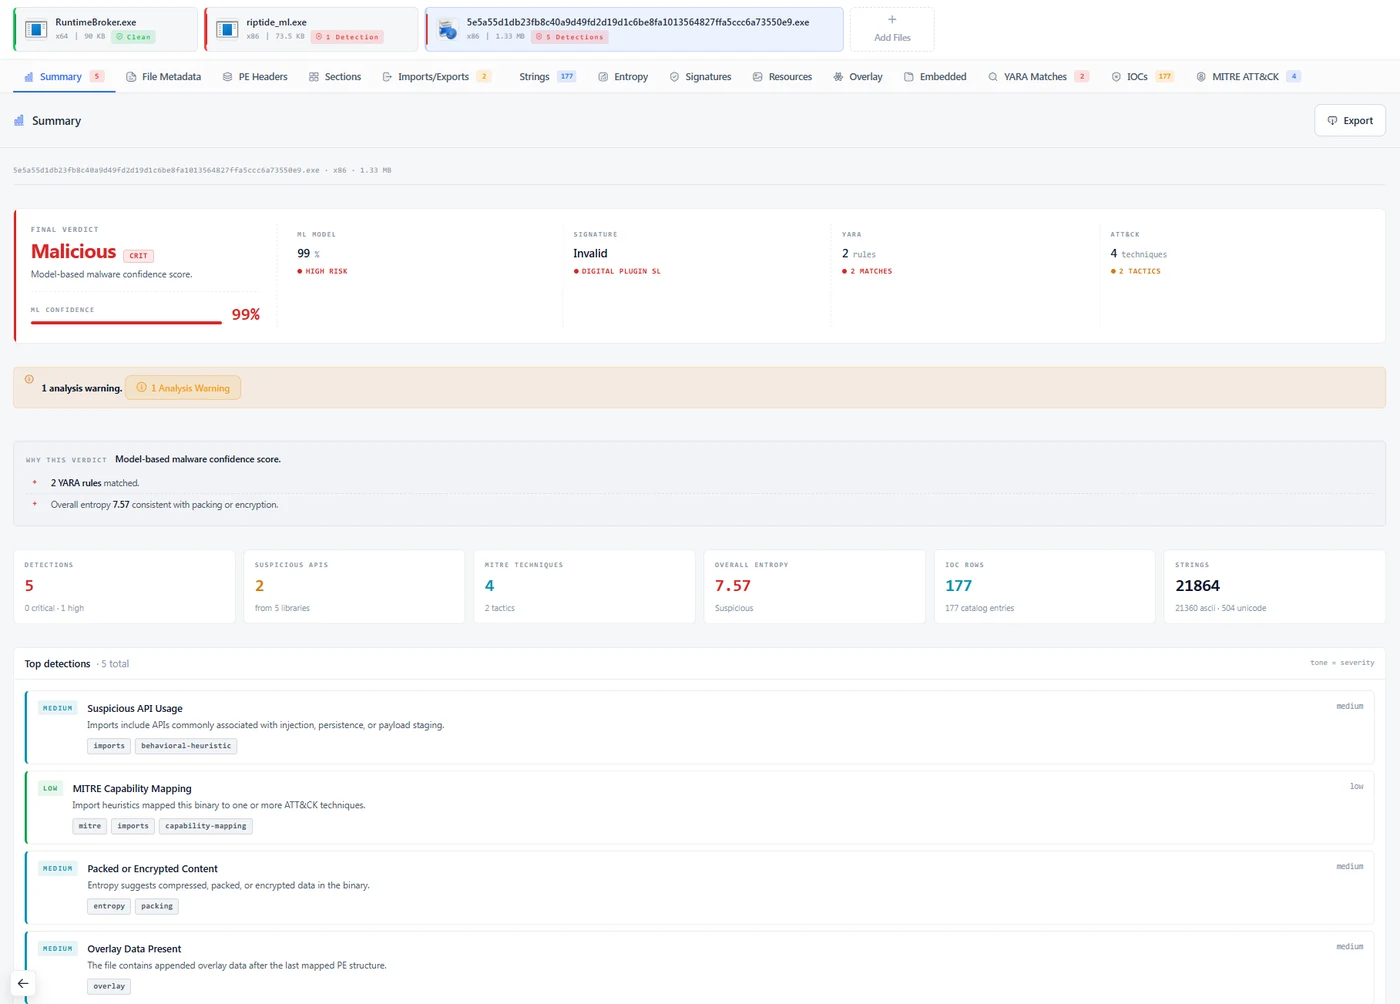Click the back arrow button
This screenshot has height=1004, width=1400.
tap(23, 983)
